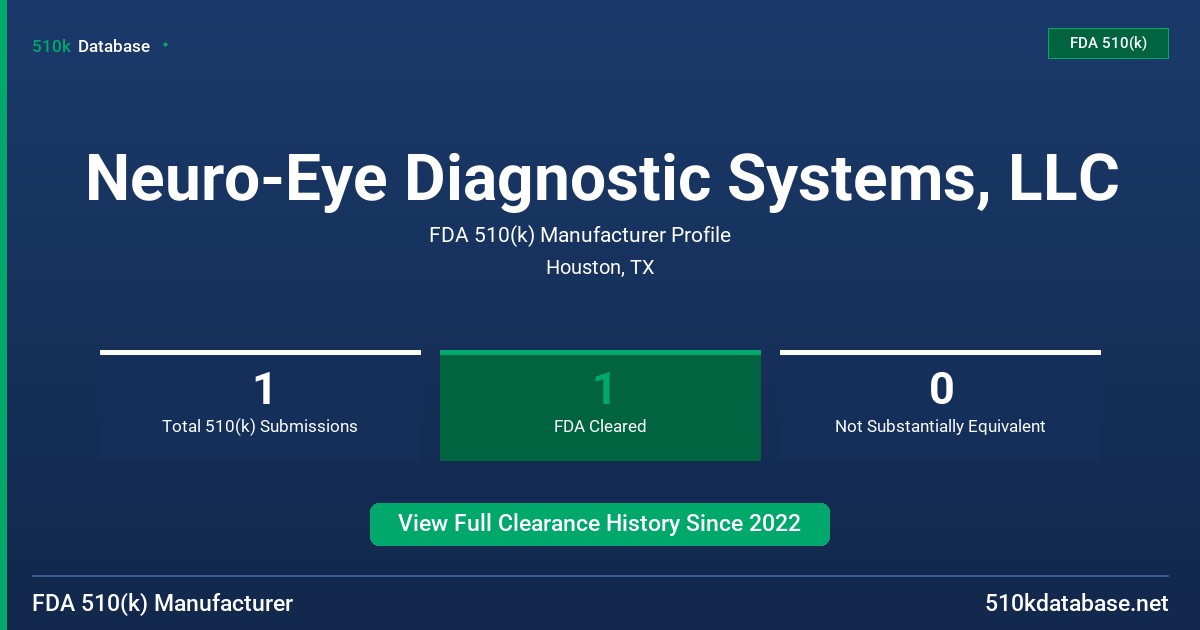Click the Houston, TX location text

(600, 268)
